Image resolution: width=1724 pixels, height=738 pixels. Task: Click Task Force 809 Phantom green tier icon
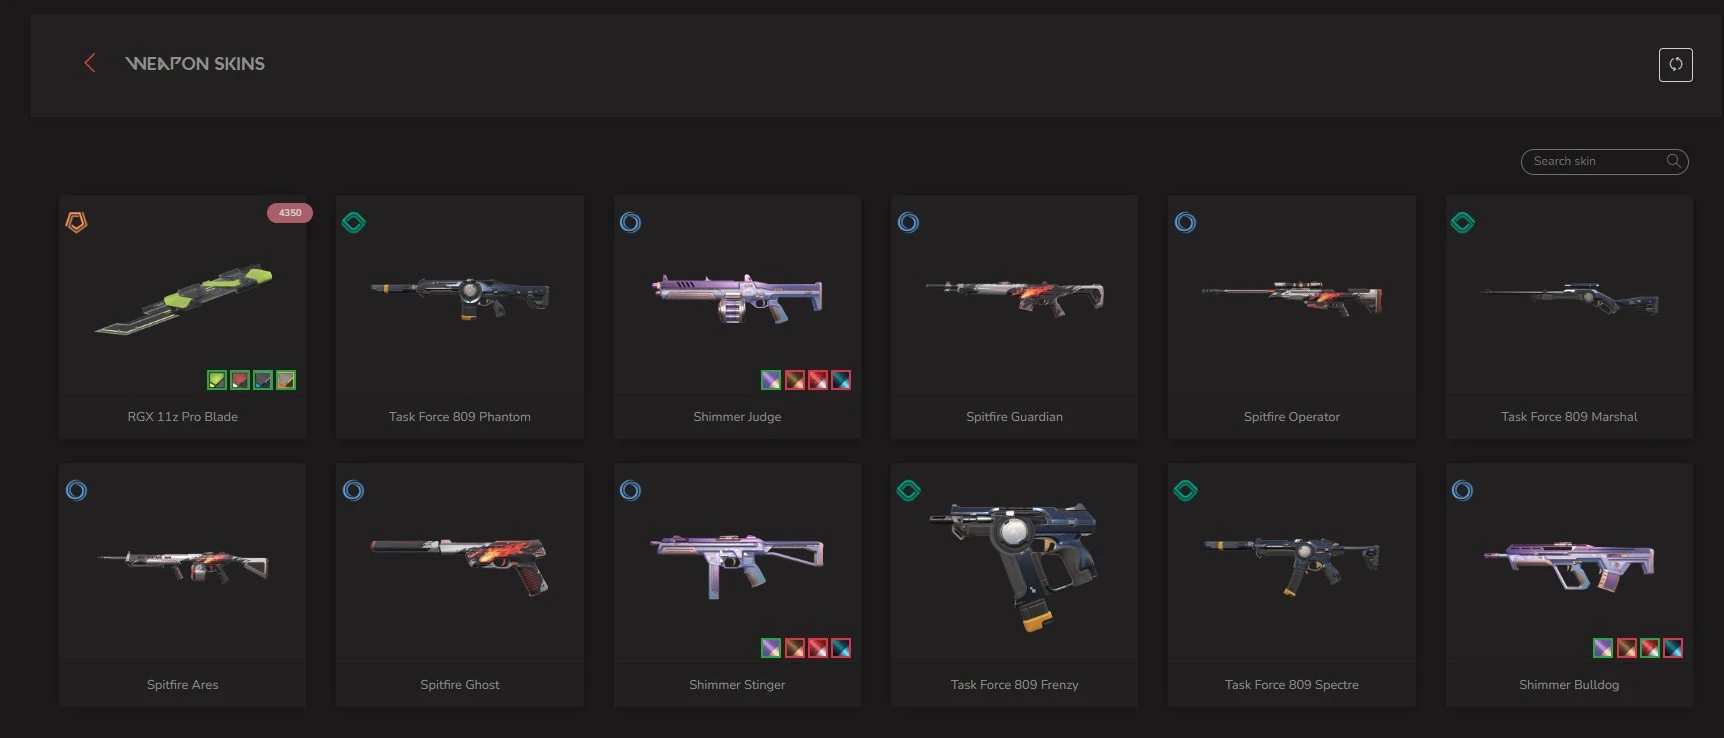[354, 222]
